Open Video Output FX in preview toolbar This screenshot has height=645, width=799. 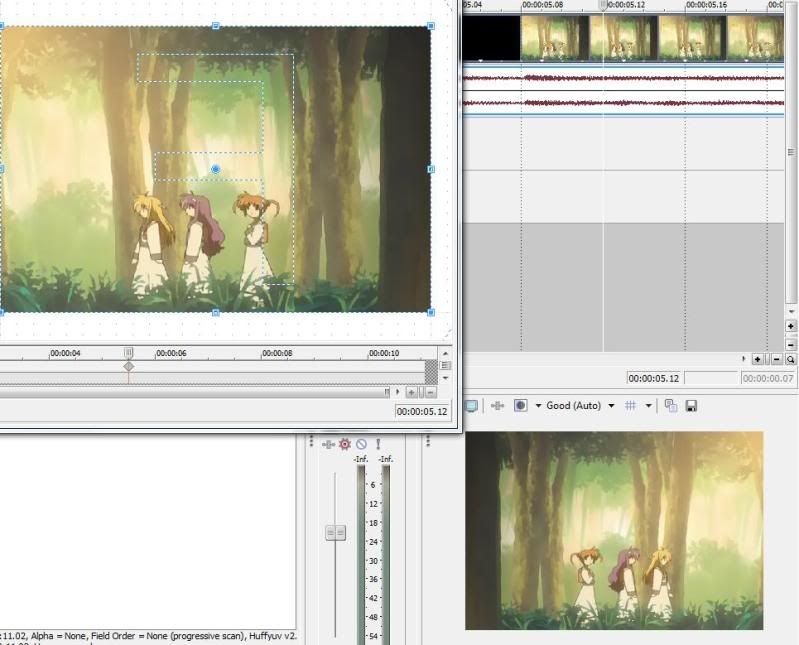coord(497,406)
